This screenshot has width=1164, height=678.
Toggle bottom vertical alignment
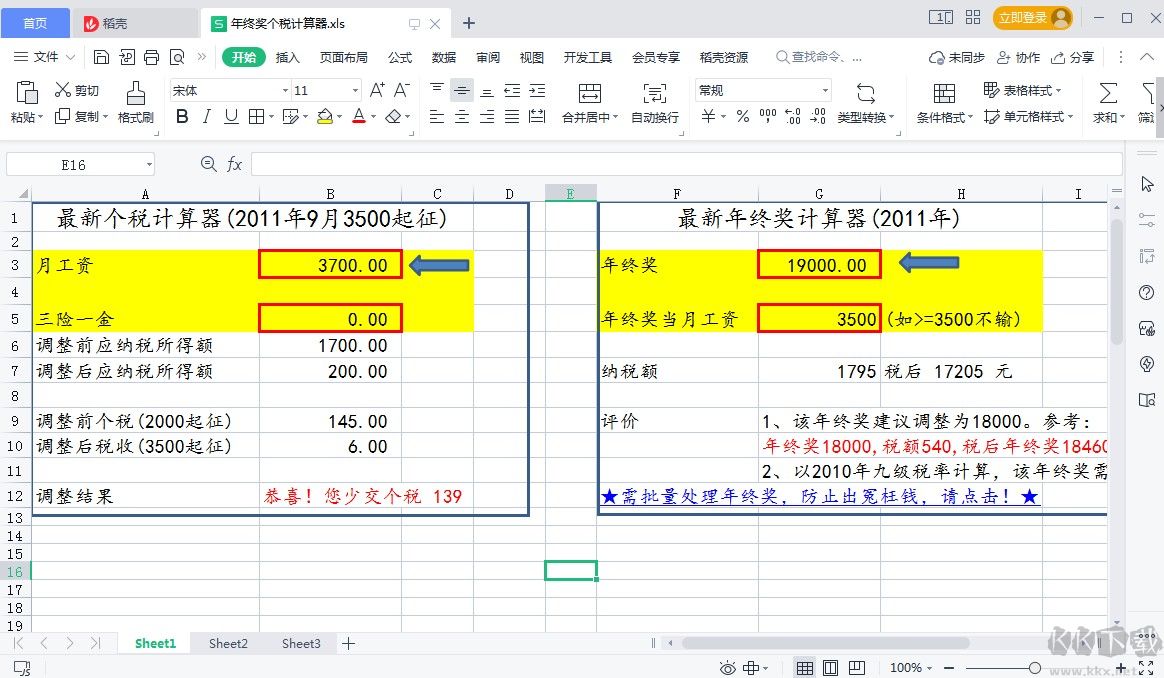point(487,91)
